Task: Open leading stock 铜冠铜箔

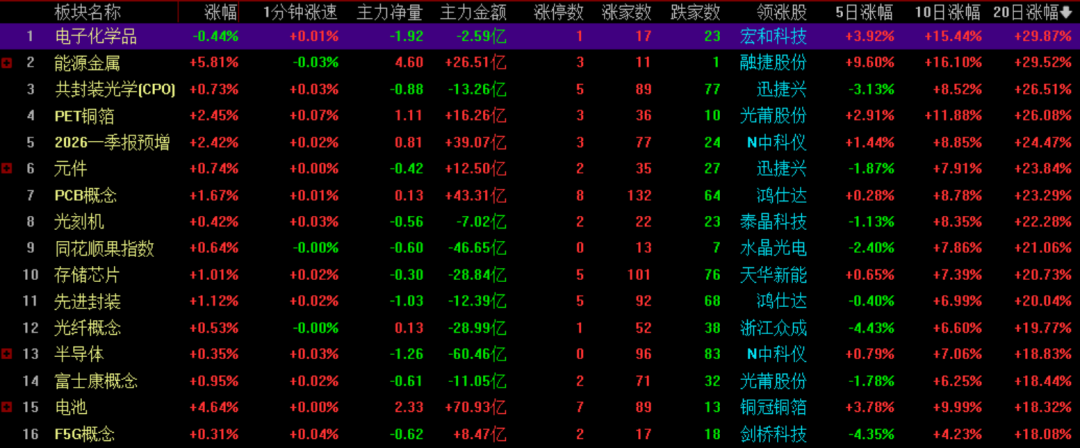Action: coord(773,407)
